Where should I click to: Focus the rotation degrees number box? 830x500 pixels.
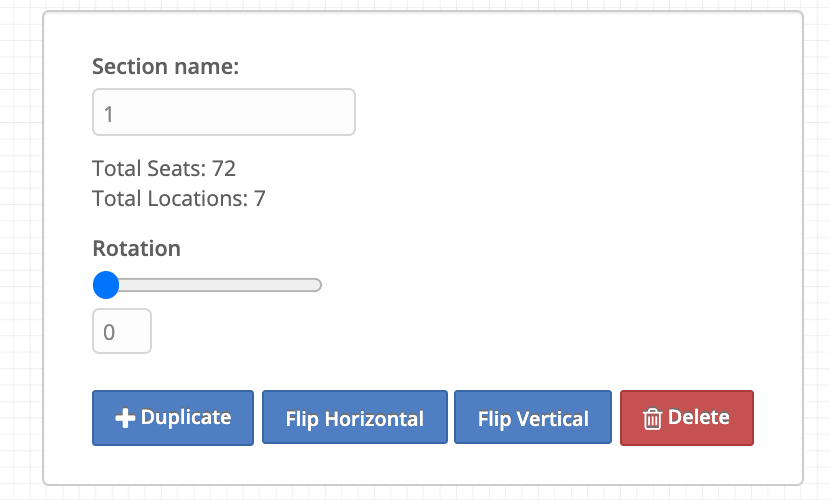pos(122,331)
